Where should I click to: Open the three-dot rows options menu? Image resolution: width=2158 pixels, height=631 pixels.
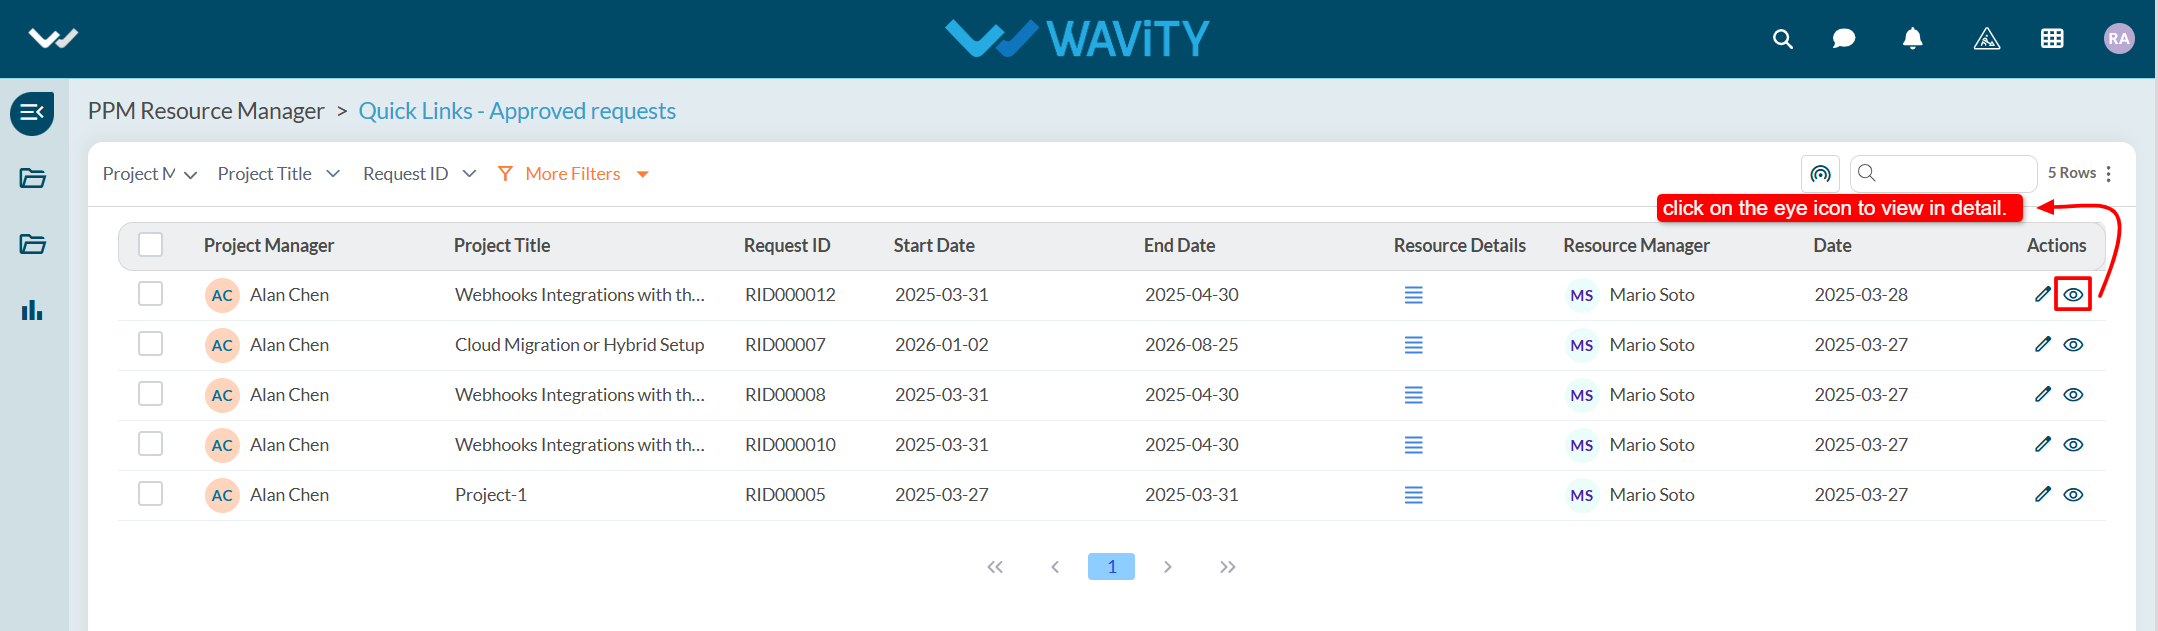click(x=2108, y=174)
